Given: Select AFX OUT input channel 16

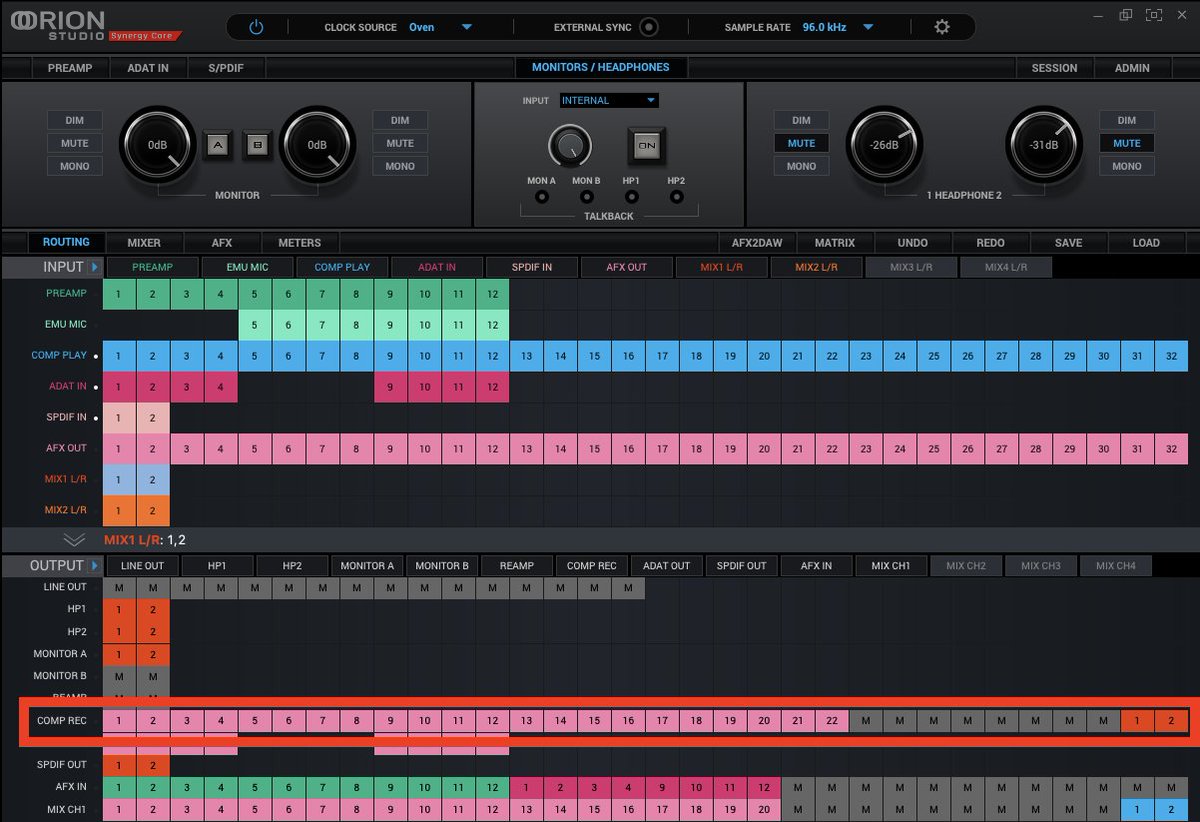Looking at the screenshot, I should (x=628, y=448).
